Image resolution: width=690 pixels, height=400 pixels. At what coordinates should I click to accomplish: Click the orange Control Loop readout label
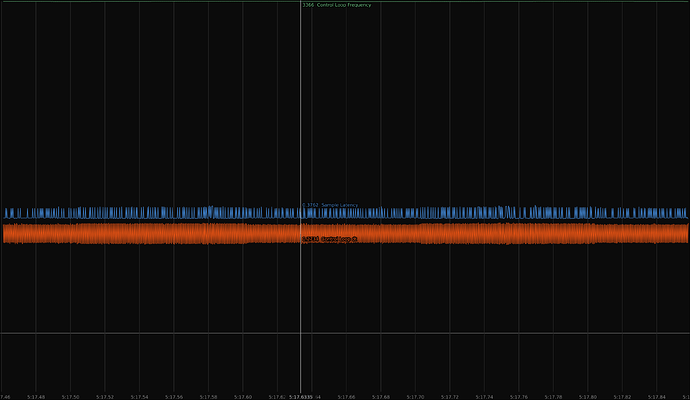pos(330,239)
